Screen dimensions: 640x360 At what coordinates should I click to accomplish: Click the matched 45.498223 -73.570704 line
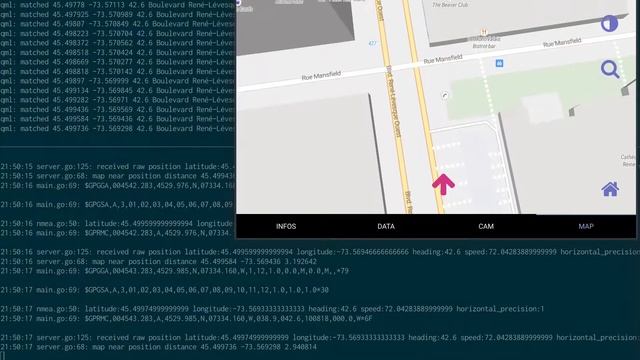pyautogui.click(x=118, y=33)
